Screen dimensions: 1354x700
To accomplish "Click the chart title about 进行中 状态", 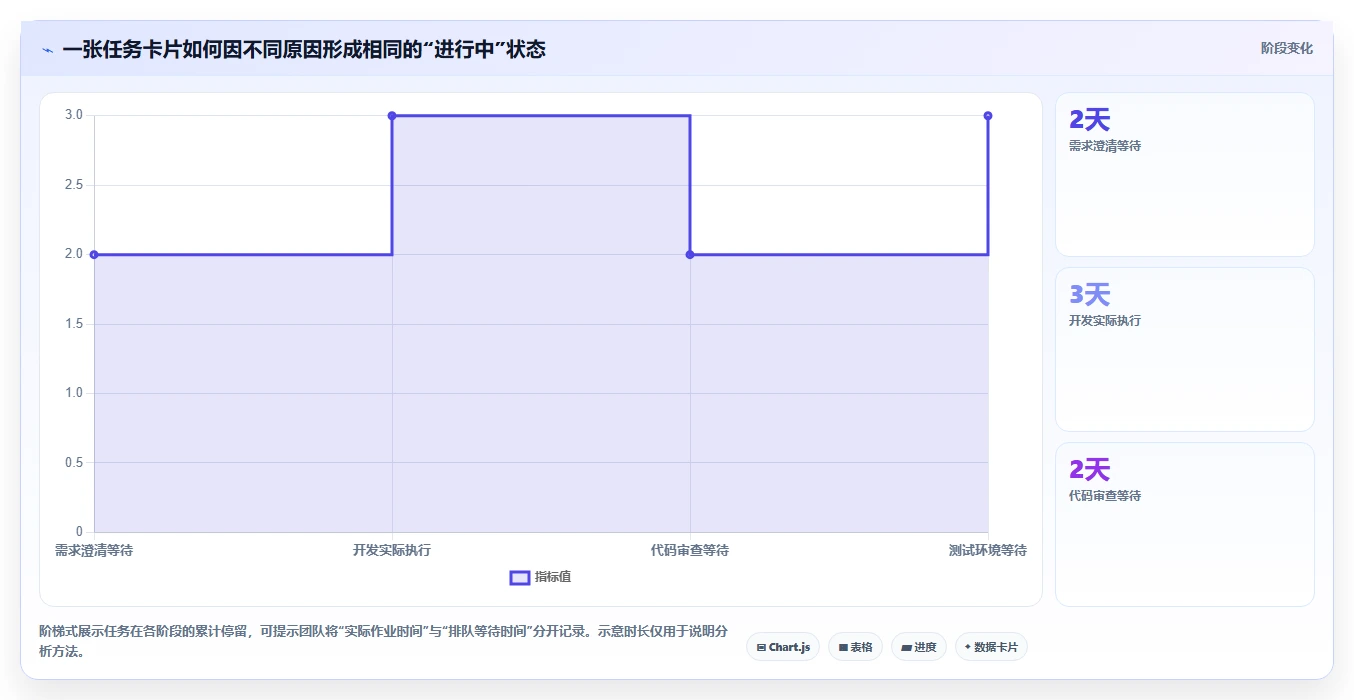I will pyautogui.click(x=304, y=49).
